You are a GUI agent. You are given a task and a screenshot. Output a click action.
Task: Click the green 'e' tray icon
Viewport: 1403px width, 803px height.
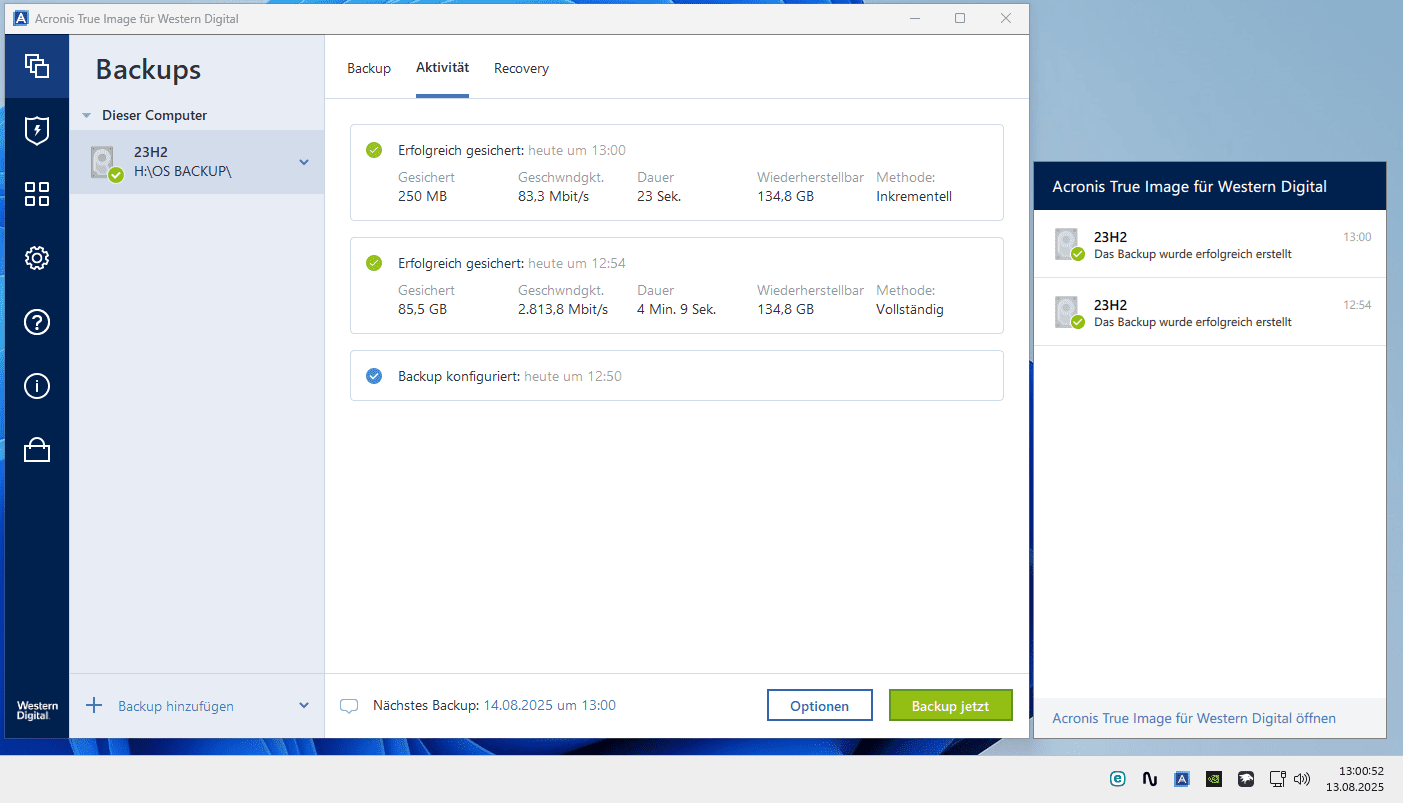1118,778
